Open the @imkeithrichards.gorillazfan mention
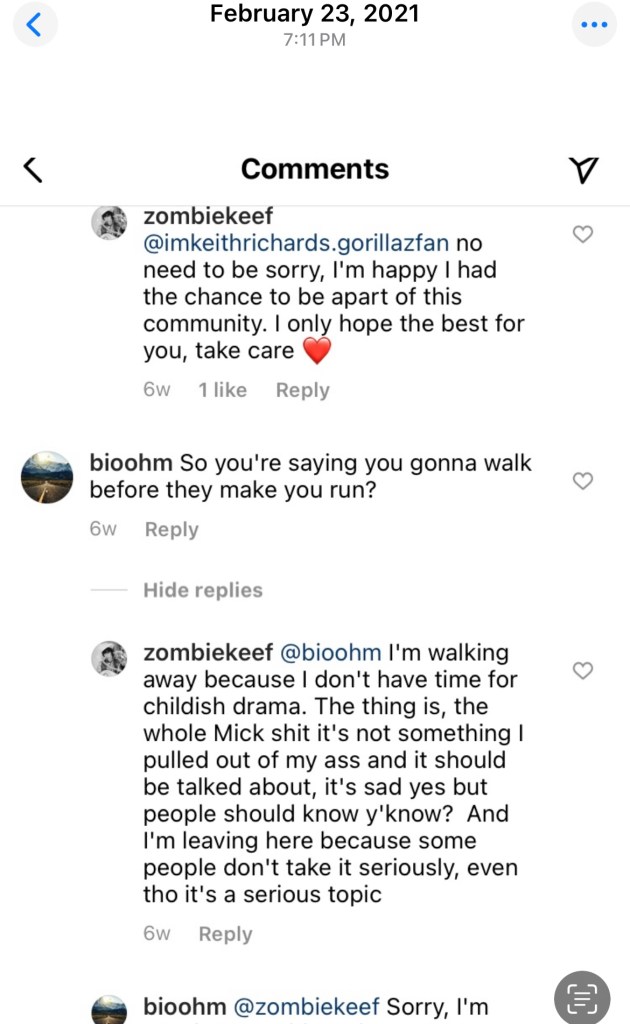This screenshot has height=1024, width=630. 296,243
